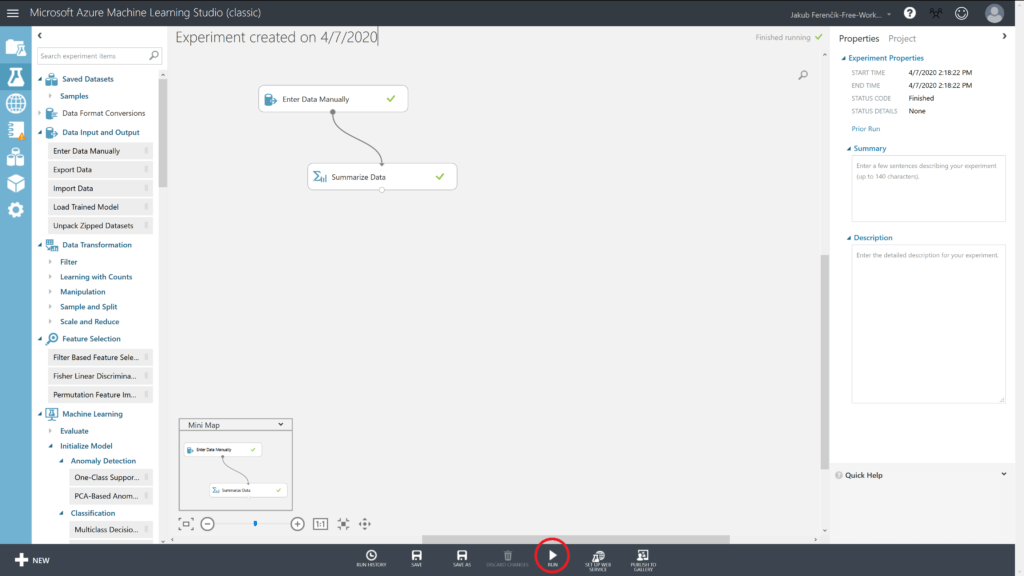
Task: Select Unpack Zipped Datasets module
Action: click(x=100, y=226)
